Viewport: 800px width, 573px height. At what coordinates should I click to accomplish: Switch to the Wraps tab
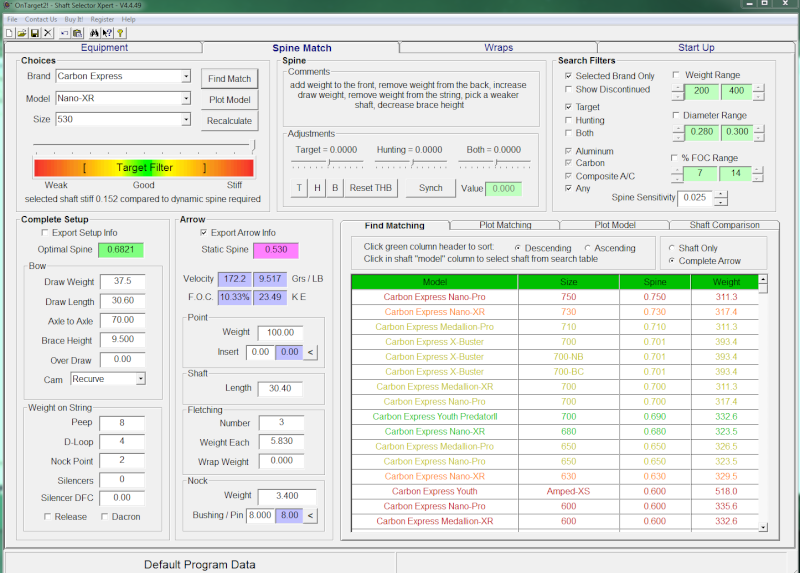(498, 47)
